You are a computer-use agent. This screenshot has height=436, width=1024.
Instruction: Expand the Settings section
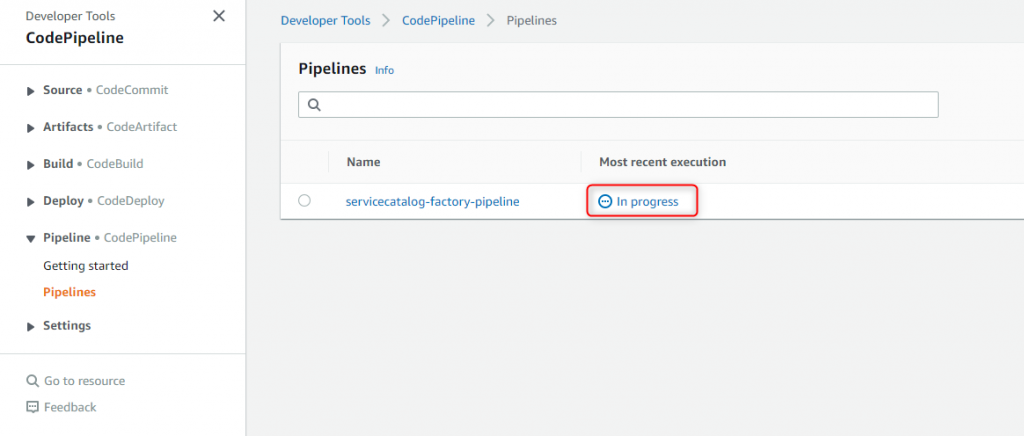[x=31, y=326]
